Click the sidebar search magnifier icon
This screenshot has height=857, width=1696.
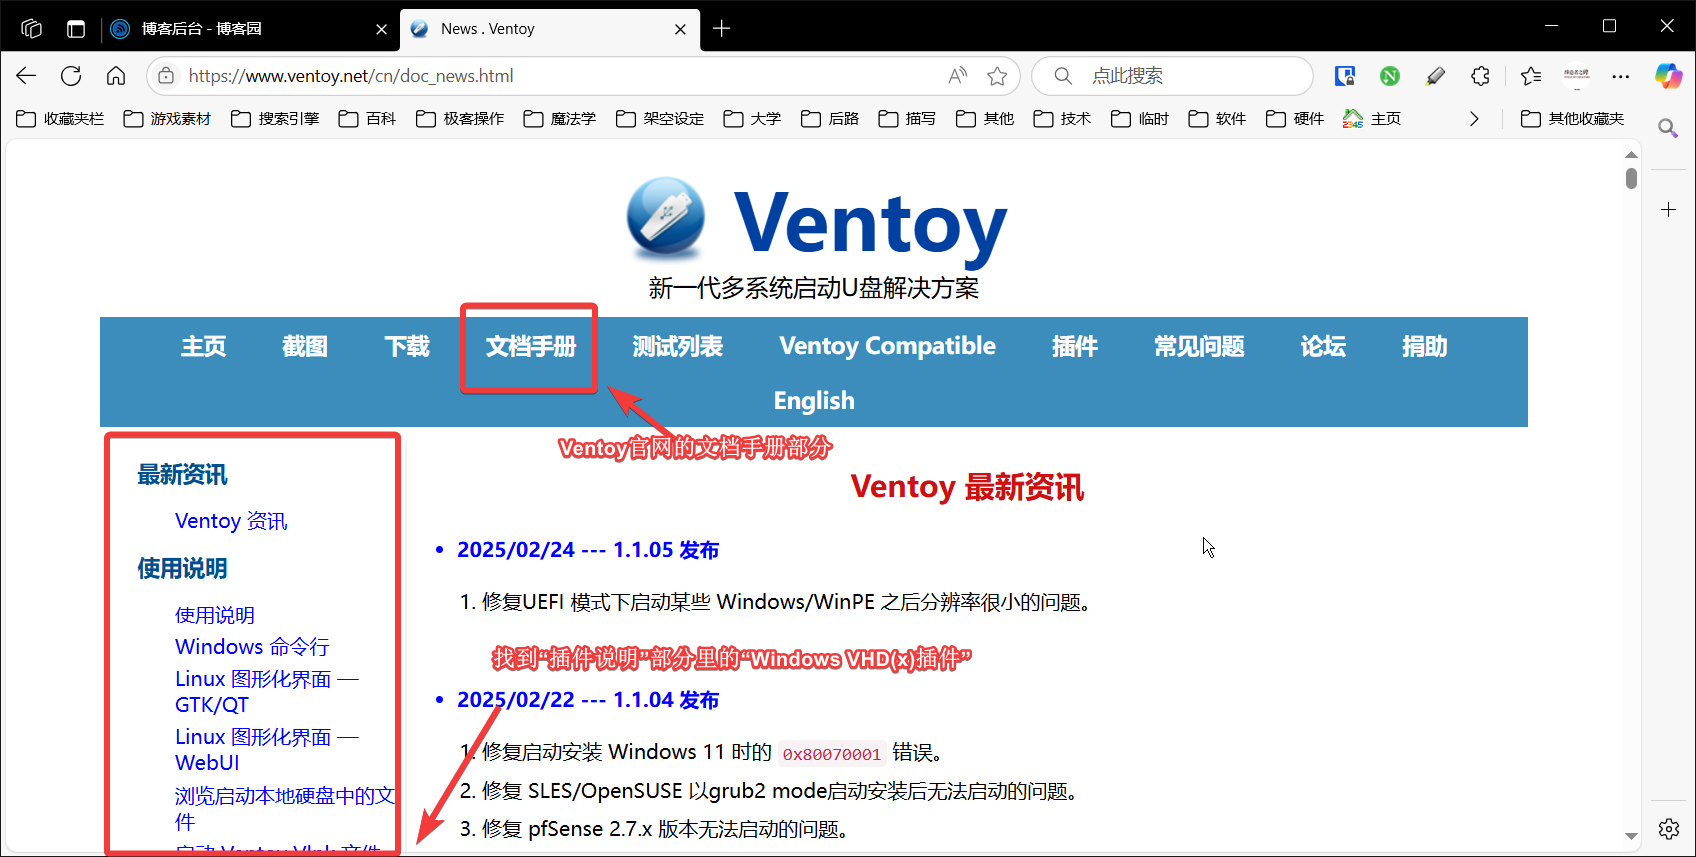tap(1667, 128)
